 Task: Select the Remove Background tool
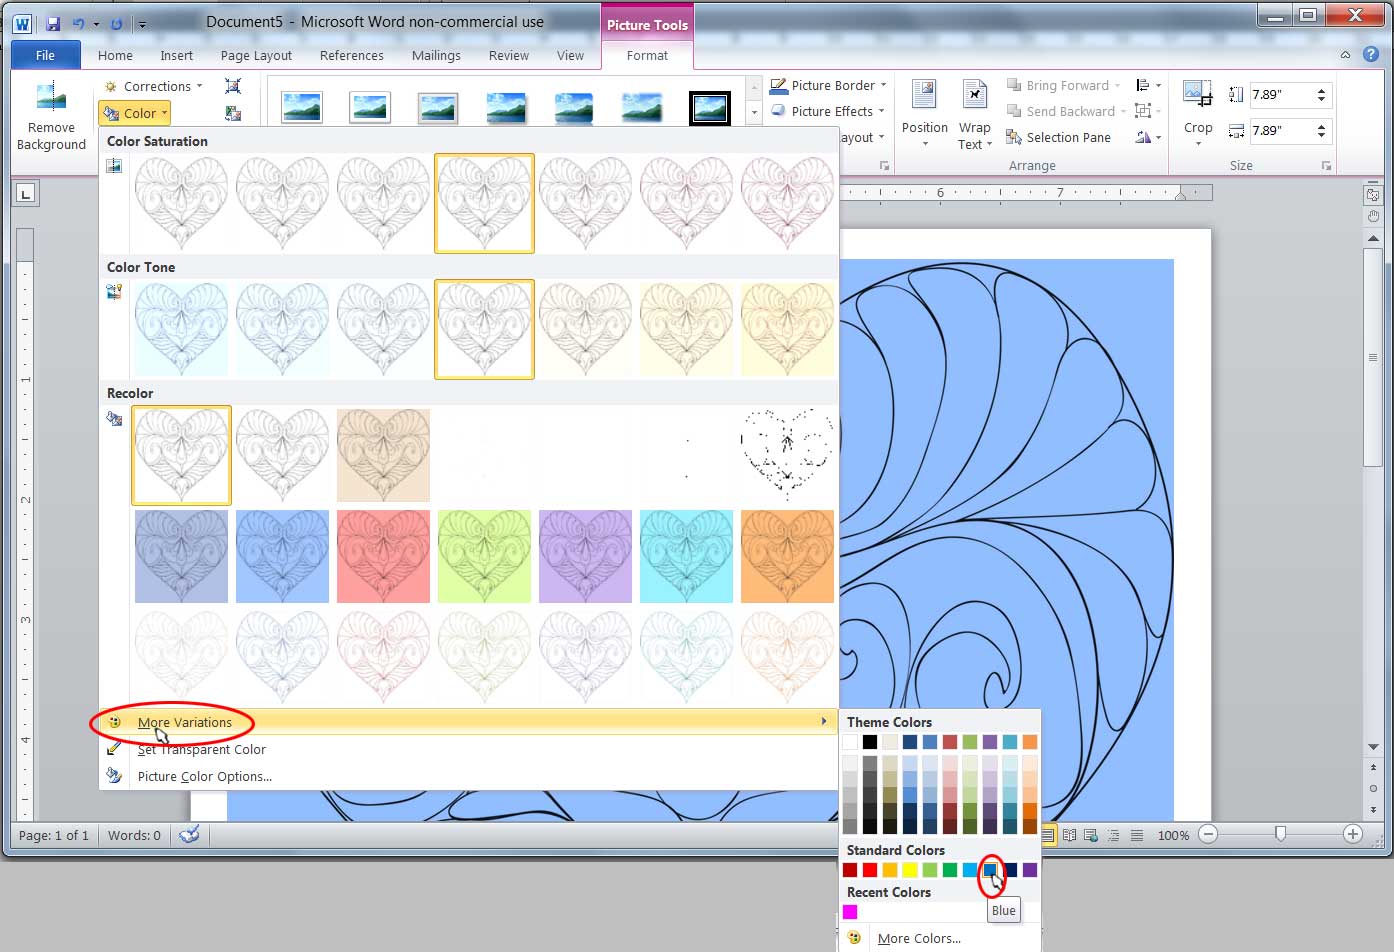[x=50, y=113]
